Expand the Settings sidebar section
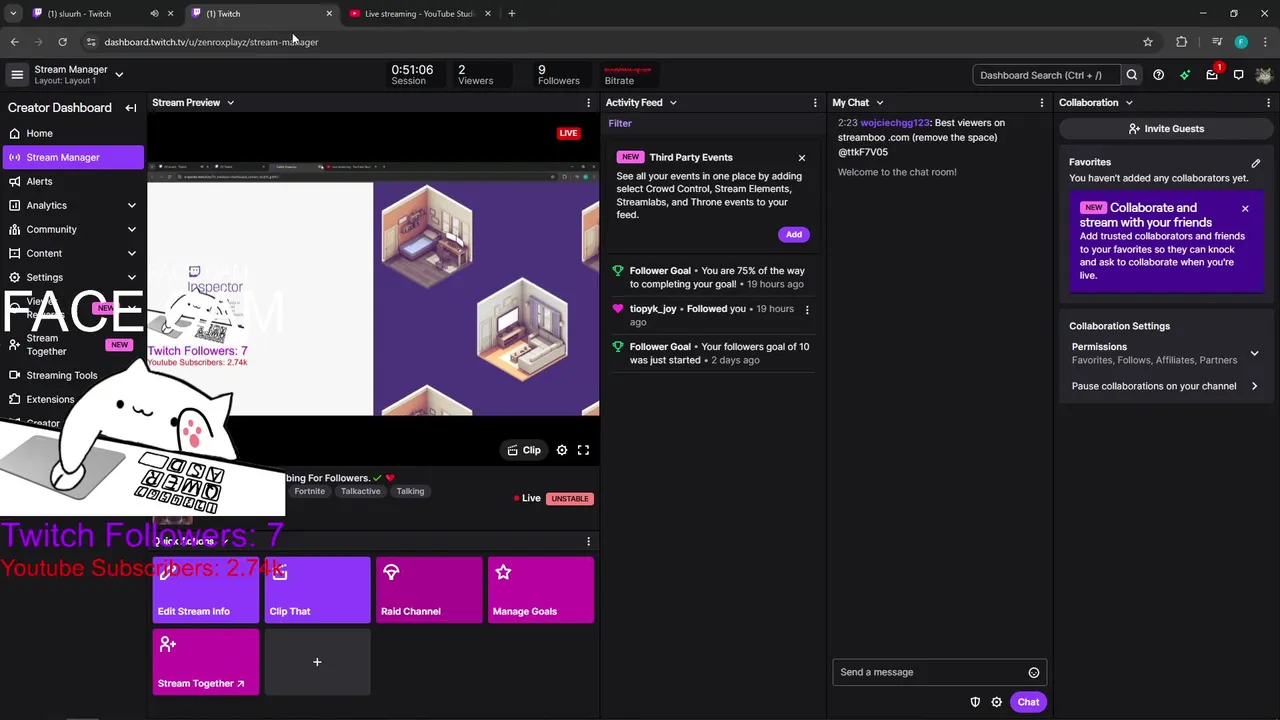The height and width of the screenshot is (720, 1280). point(132,278)
